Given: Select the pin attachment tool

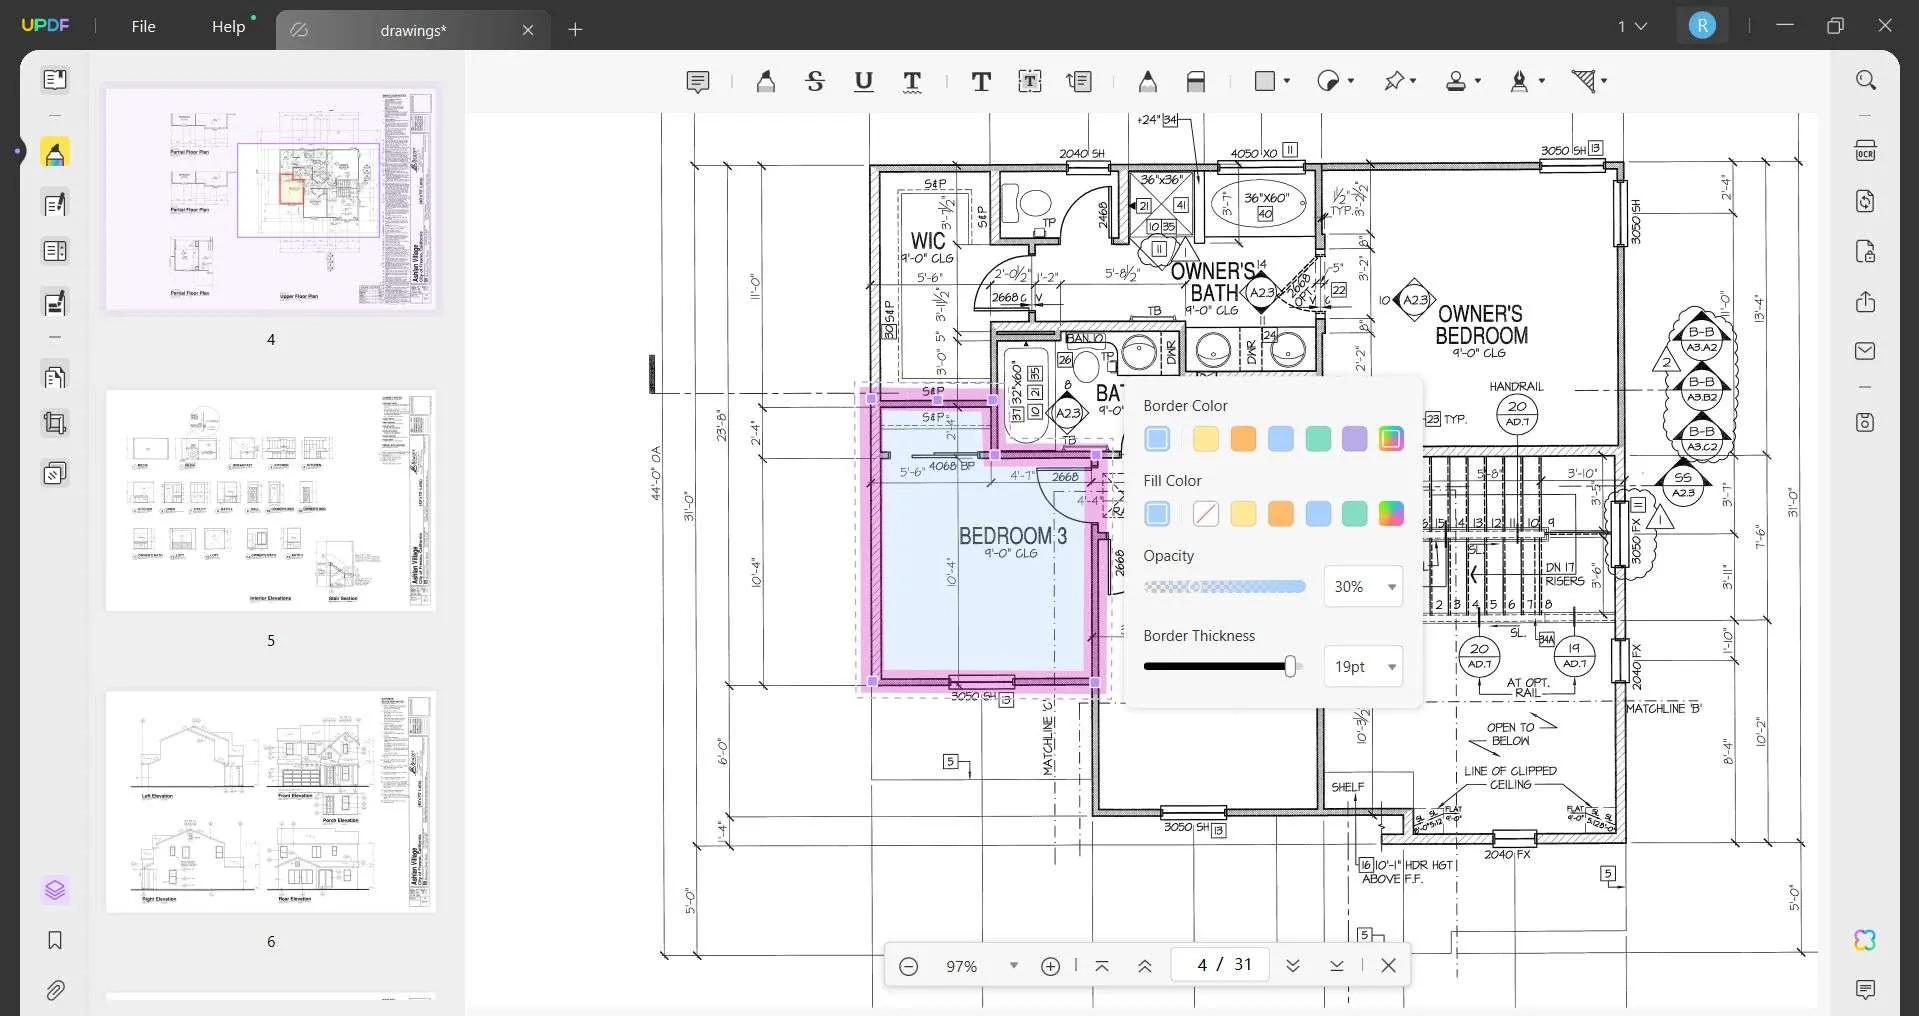Looking at the screenshot, I should 1394,81.
